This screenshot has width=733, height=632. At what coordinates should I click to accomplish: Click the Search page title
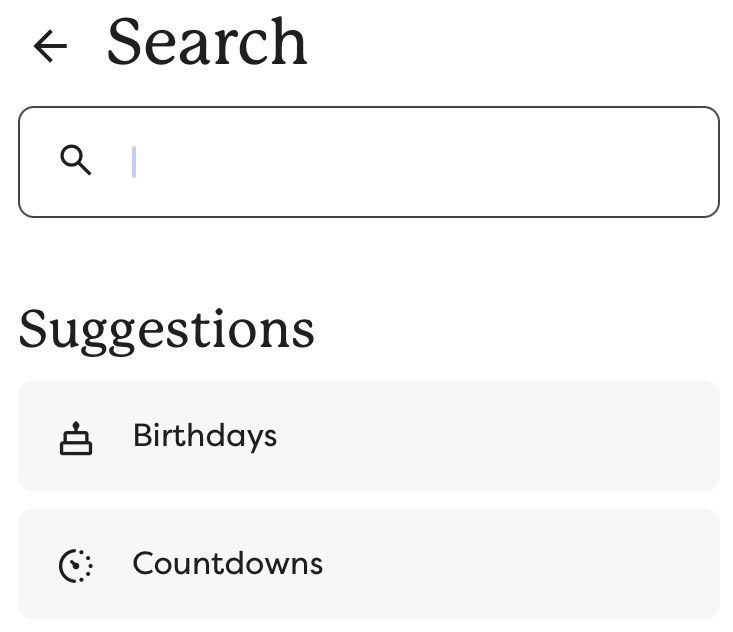(x=207, y=43)
